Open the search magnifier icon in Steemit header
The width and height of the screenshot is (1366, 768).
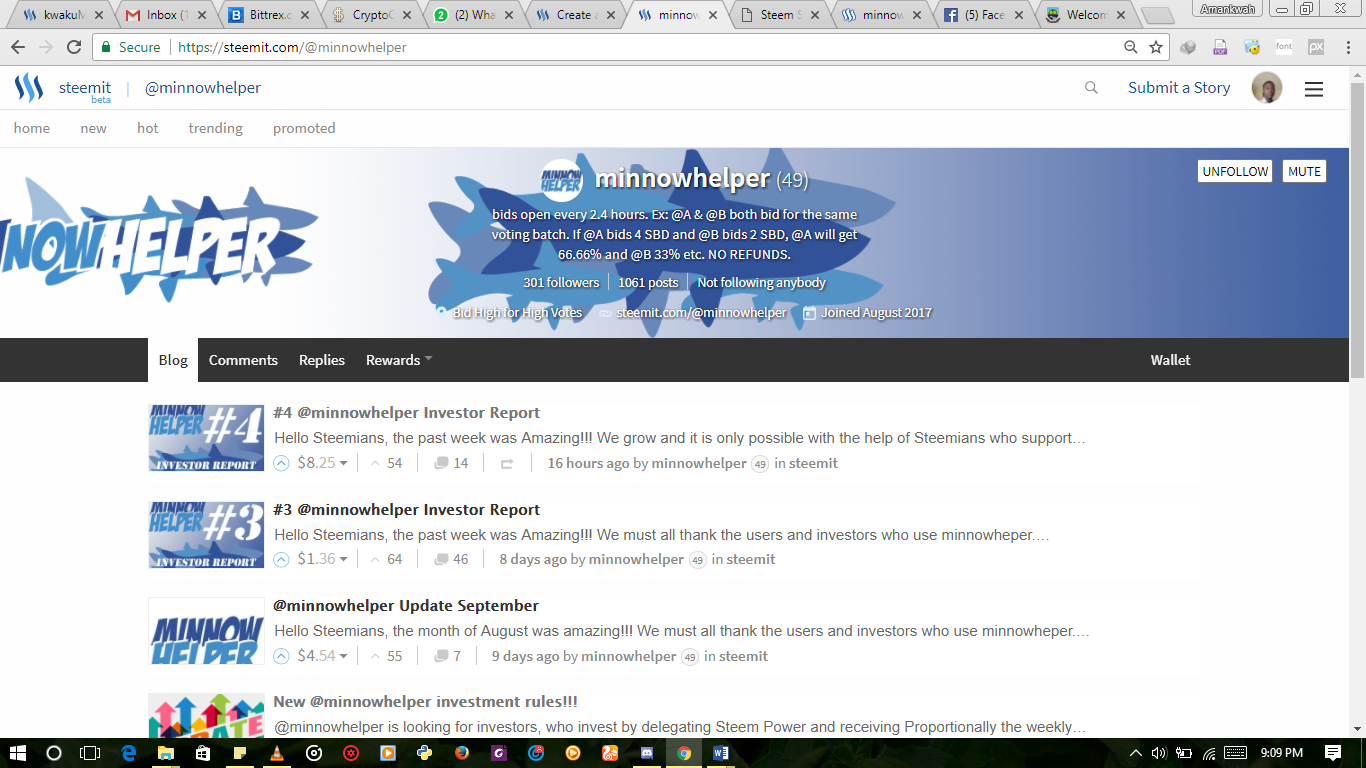1091,88
